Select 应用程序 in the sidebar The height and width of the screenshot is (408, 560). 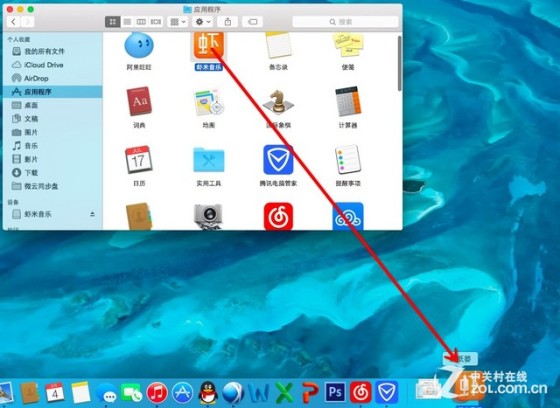pyautogui.click(x=52, y=92)
